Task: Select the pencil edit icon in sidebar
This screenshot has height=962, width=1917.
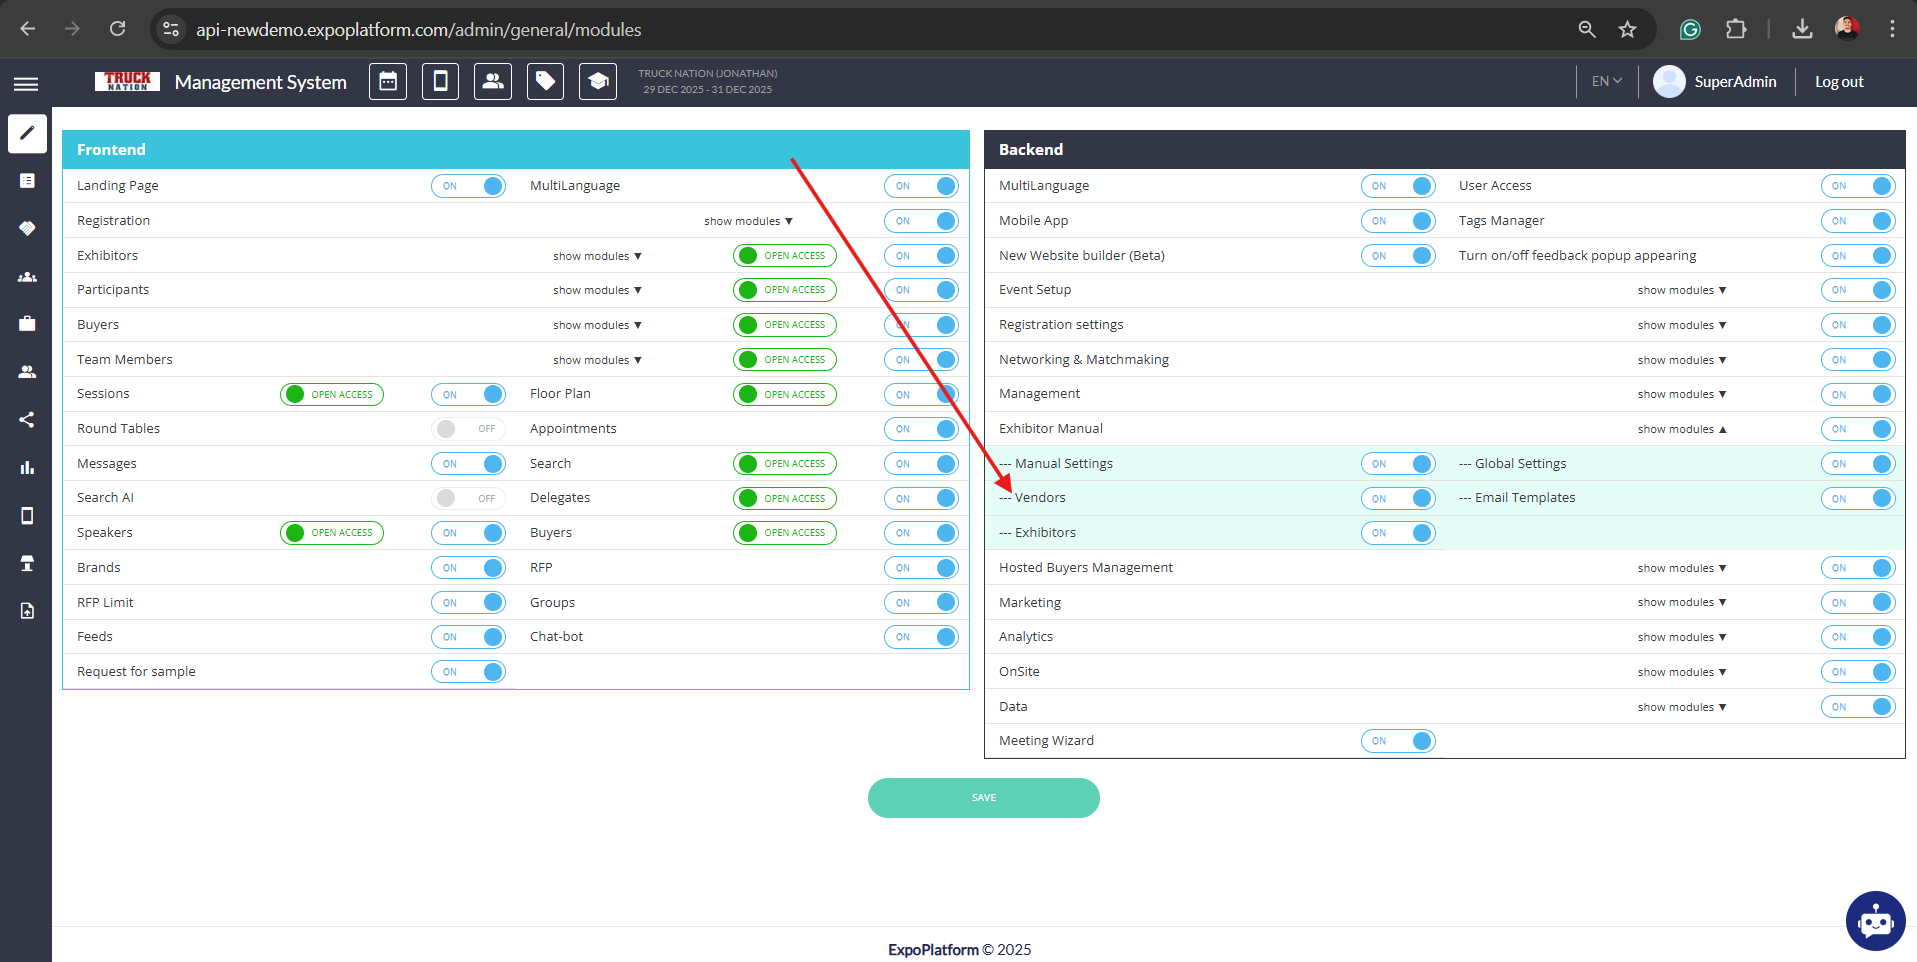Action: (x=27, y=133)
